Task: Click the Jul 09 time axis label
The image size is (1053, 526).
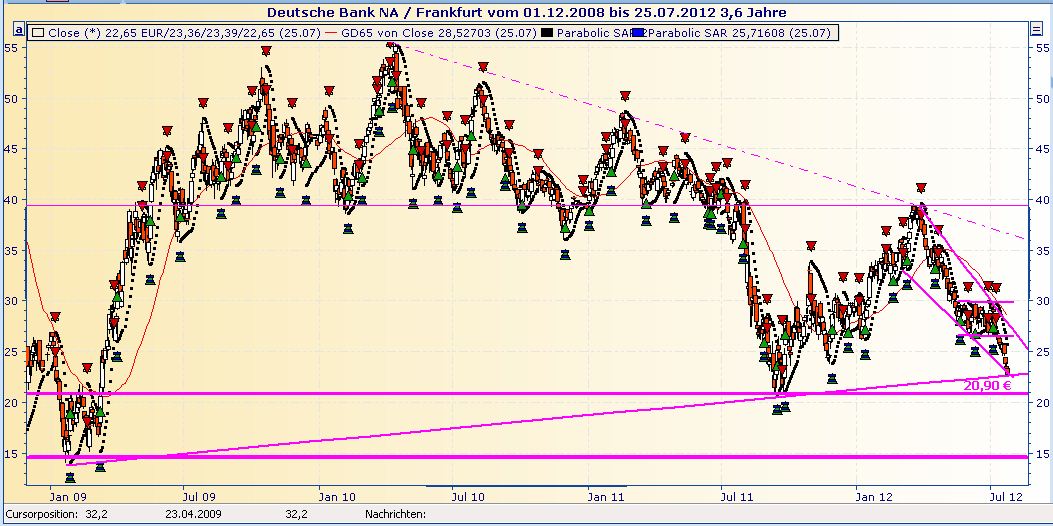Action: pyautogui.click(x=201, y=497)
